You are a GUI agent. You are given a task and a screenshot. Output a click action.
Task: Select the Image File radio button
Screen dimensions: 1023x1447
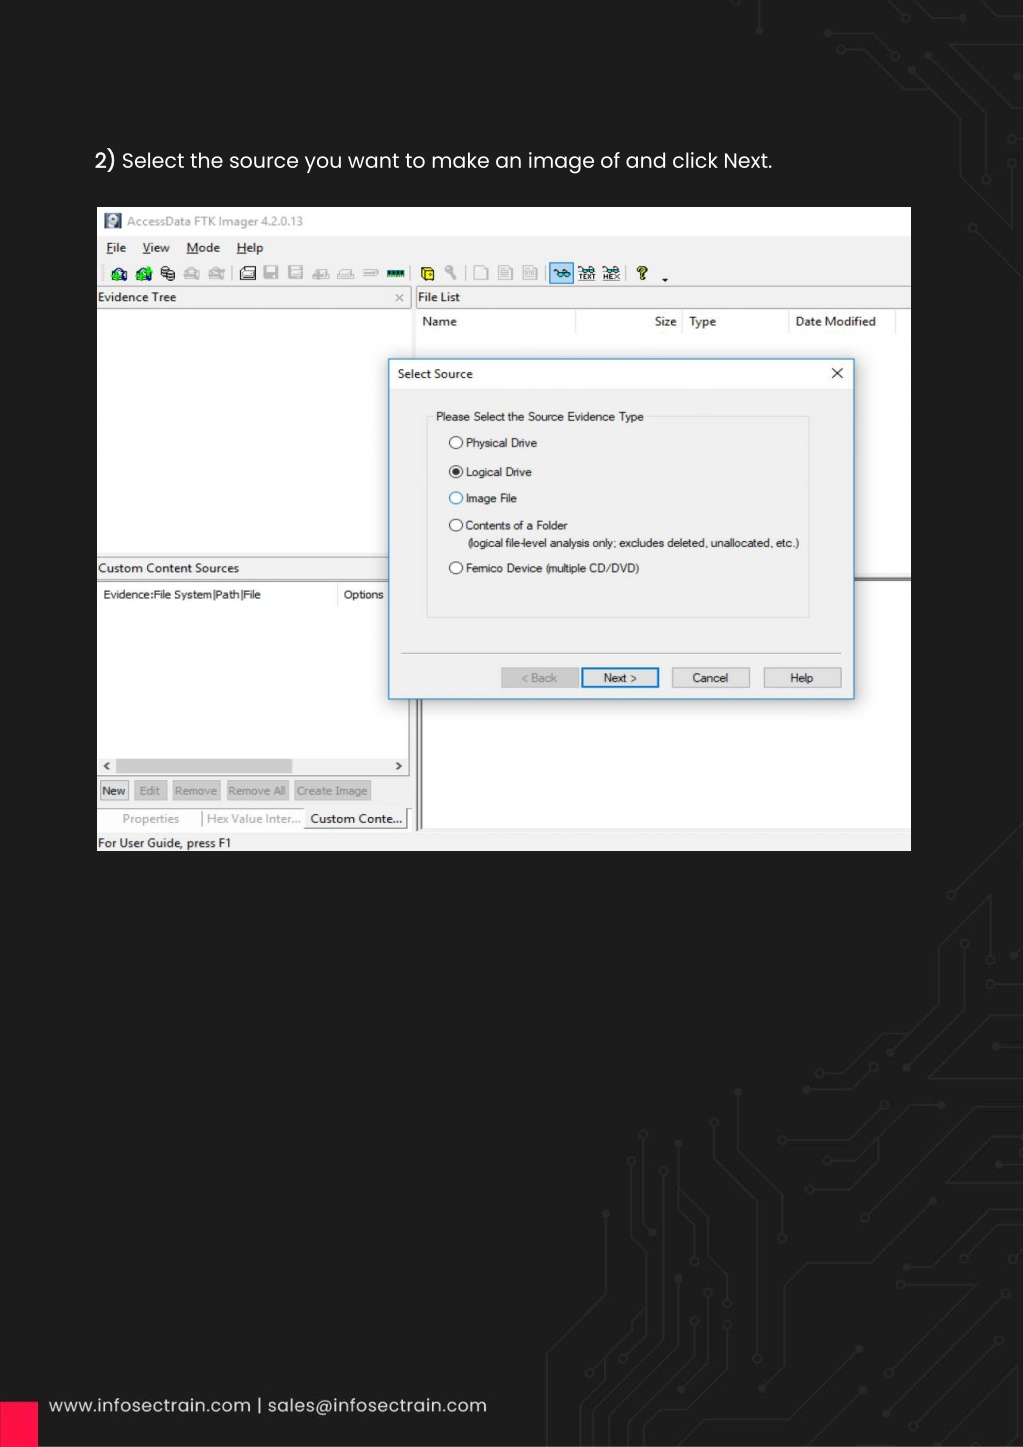(x=456, y=498)
